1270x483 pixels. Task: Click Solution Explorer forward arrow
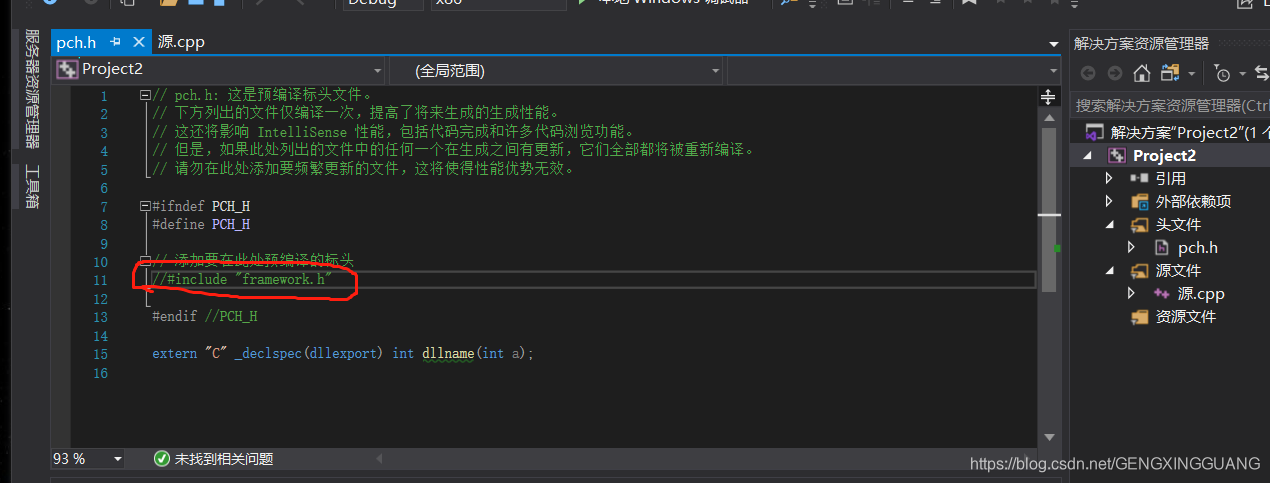(1115, 73)
